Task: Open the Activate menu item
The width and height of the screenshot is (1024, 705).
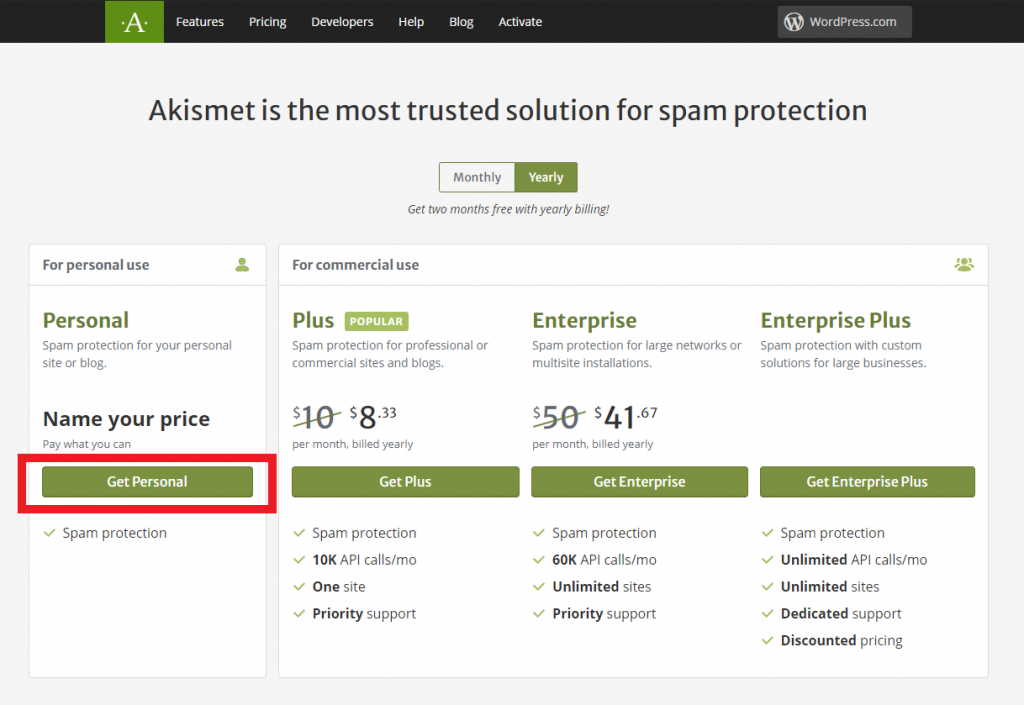Action: pos(520,22)
